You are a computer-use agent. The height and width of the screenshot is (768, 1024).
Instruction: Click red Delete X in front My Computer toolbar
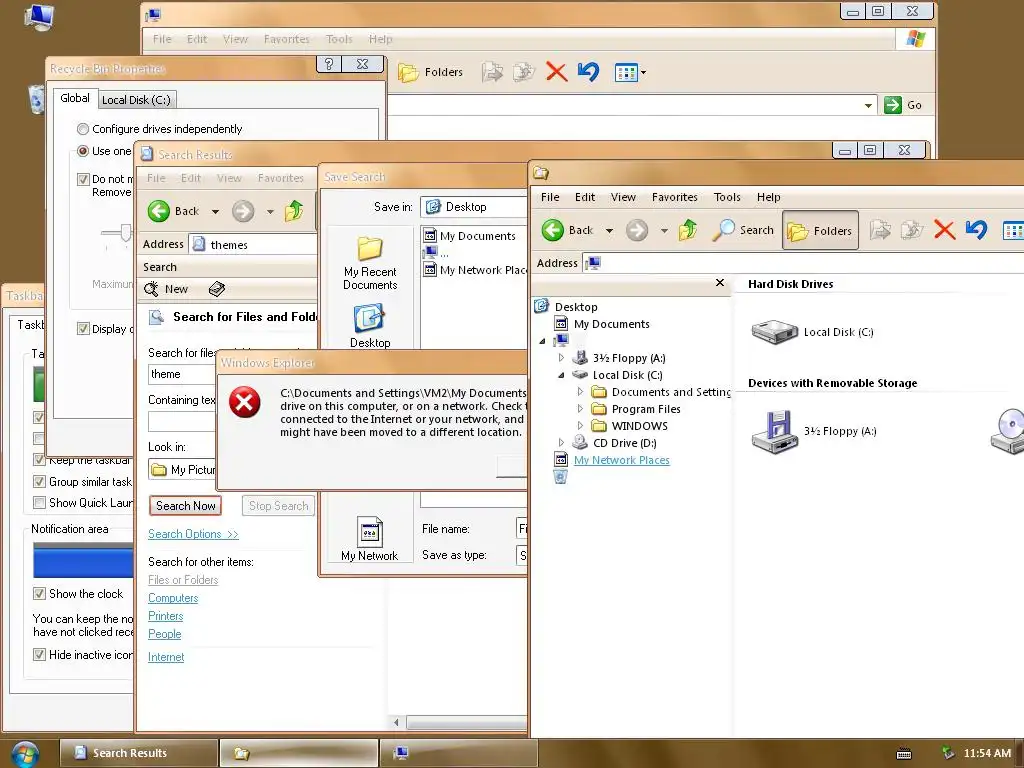(x=944, y=230)
